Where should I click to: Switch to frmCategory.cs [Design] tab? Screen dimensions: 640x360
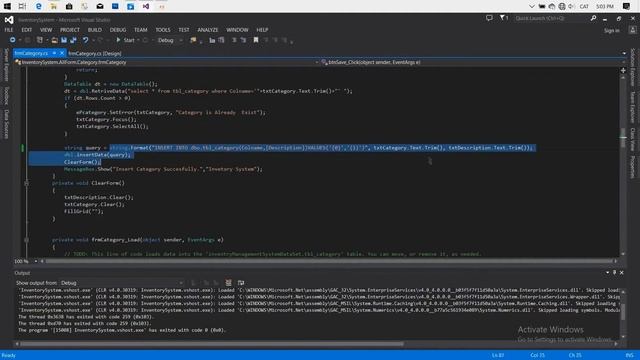[95, 53]
